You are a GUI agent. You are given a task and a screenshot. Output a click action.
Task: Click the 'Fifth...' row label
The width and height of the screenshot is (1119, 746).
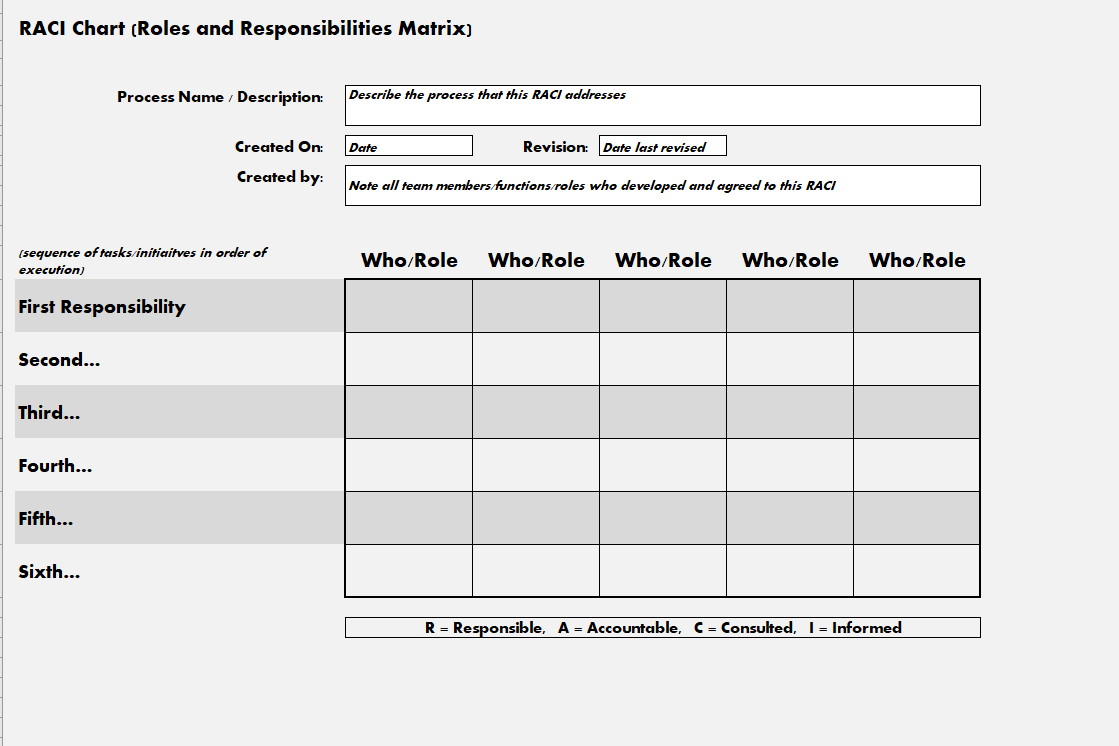46,518
